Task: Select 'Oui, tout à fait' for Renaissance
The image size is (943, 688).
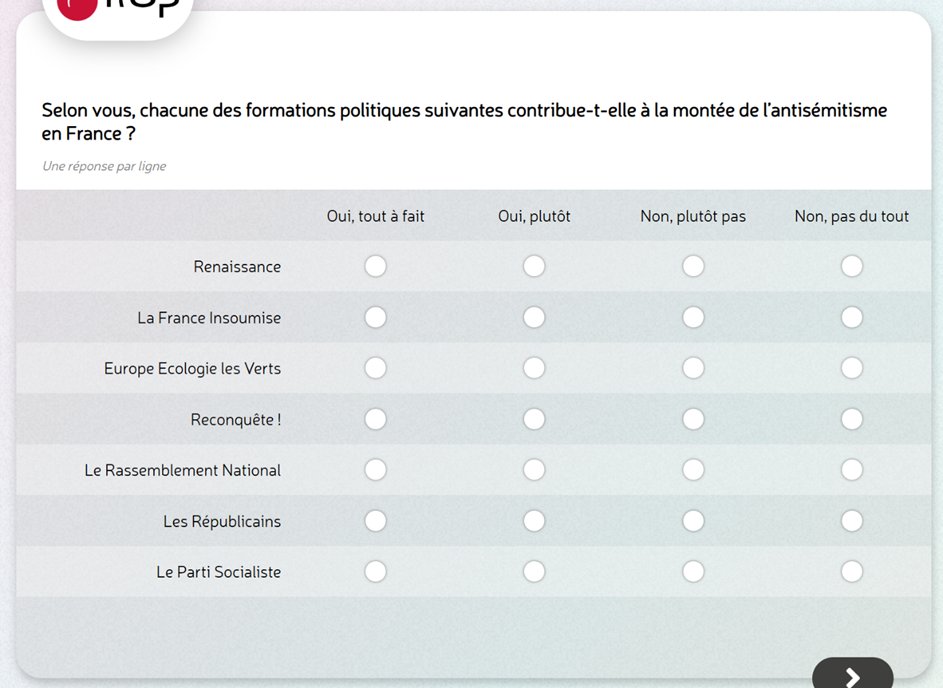Action: [375, 266]
